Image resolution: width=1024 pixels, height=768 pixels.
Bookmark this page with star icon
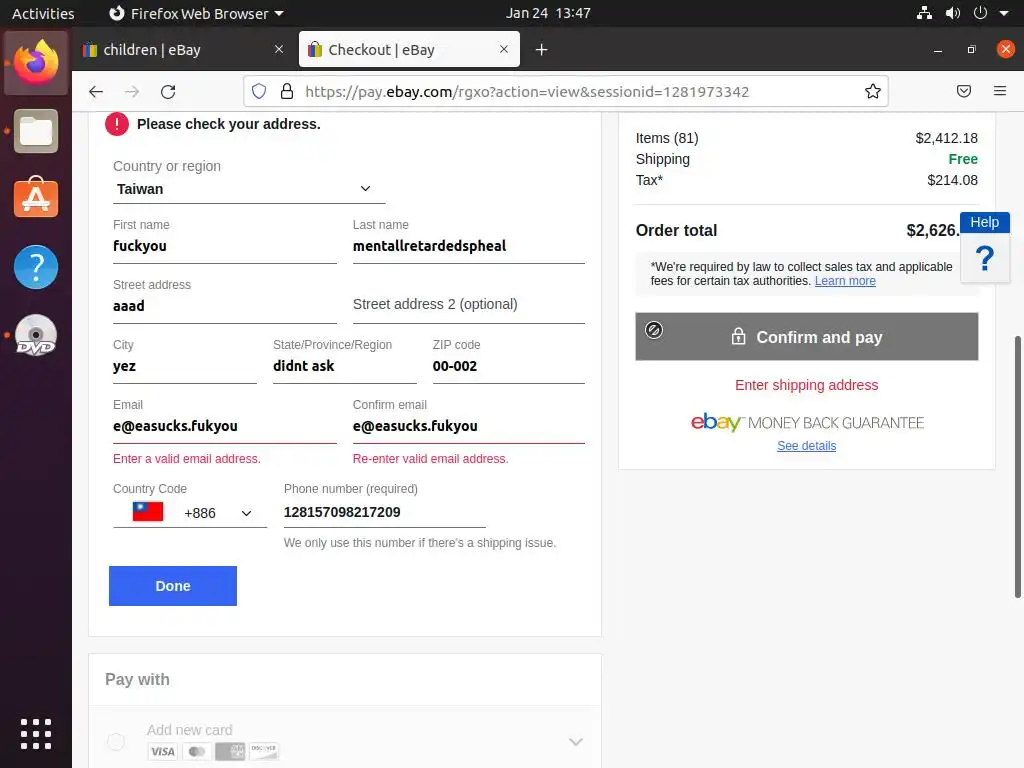[x=872, y=91]
